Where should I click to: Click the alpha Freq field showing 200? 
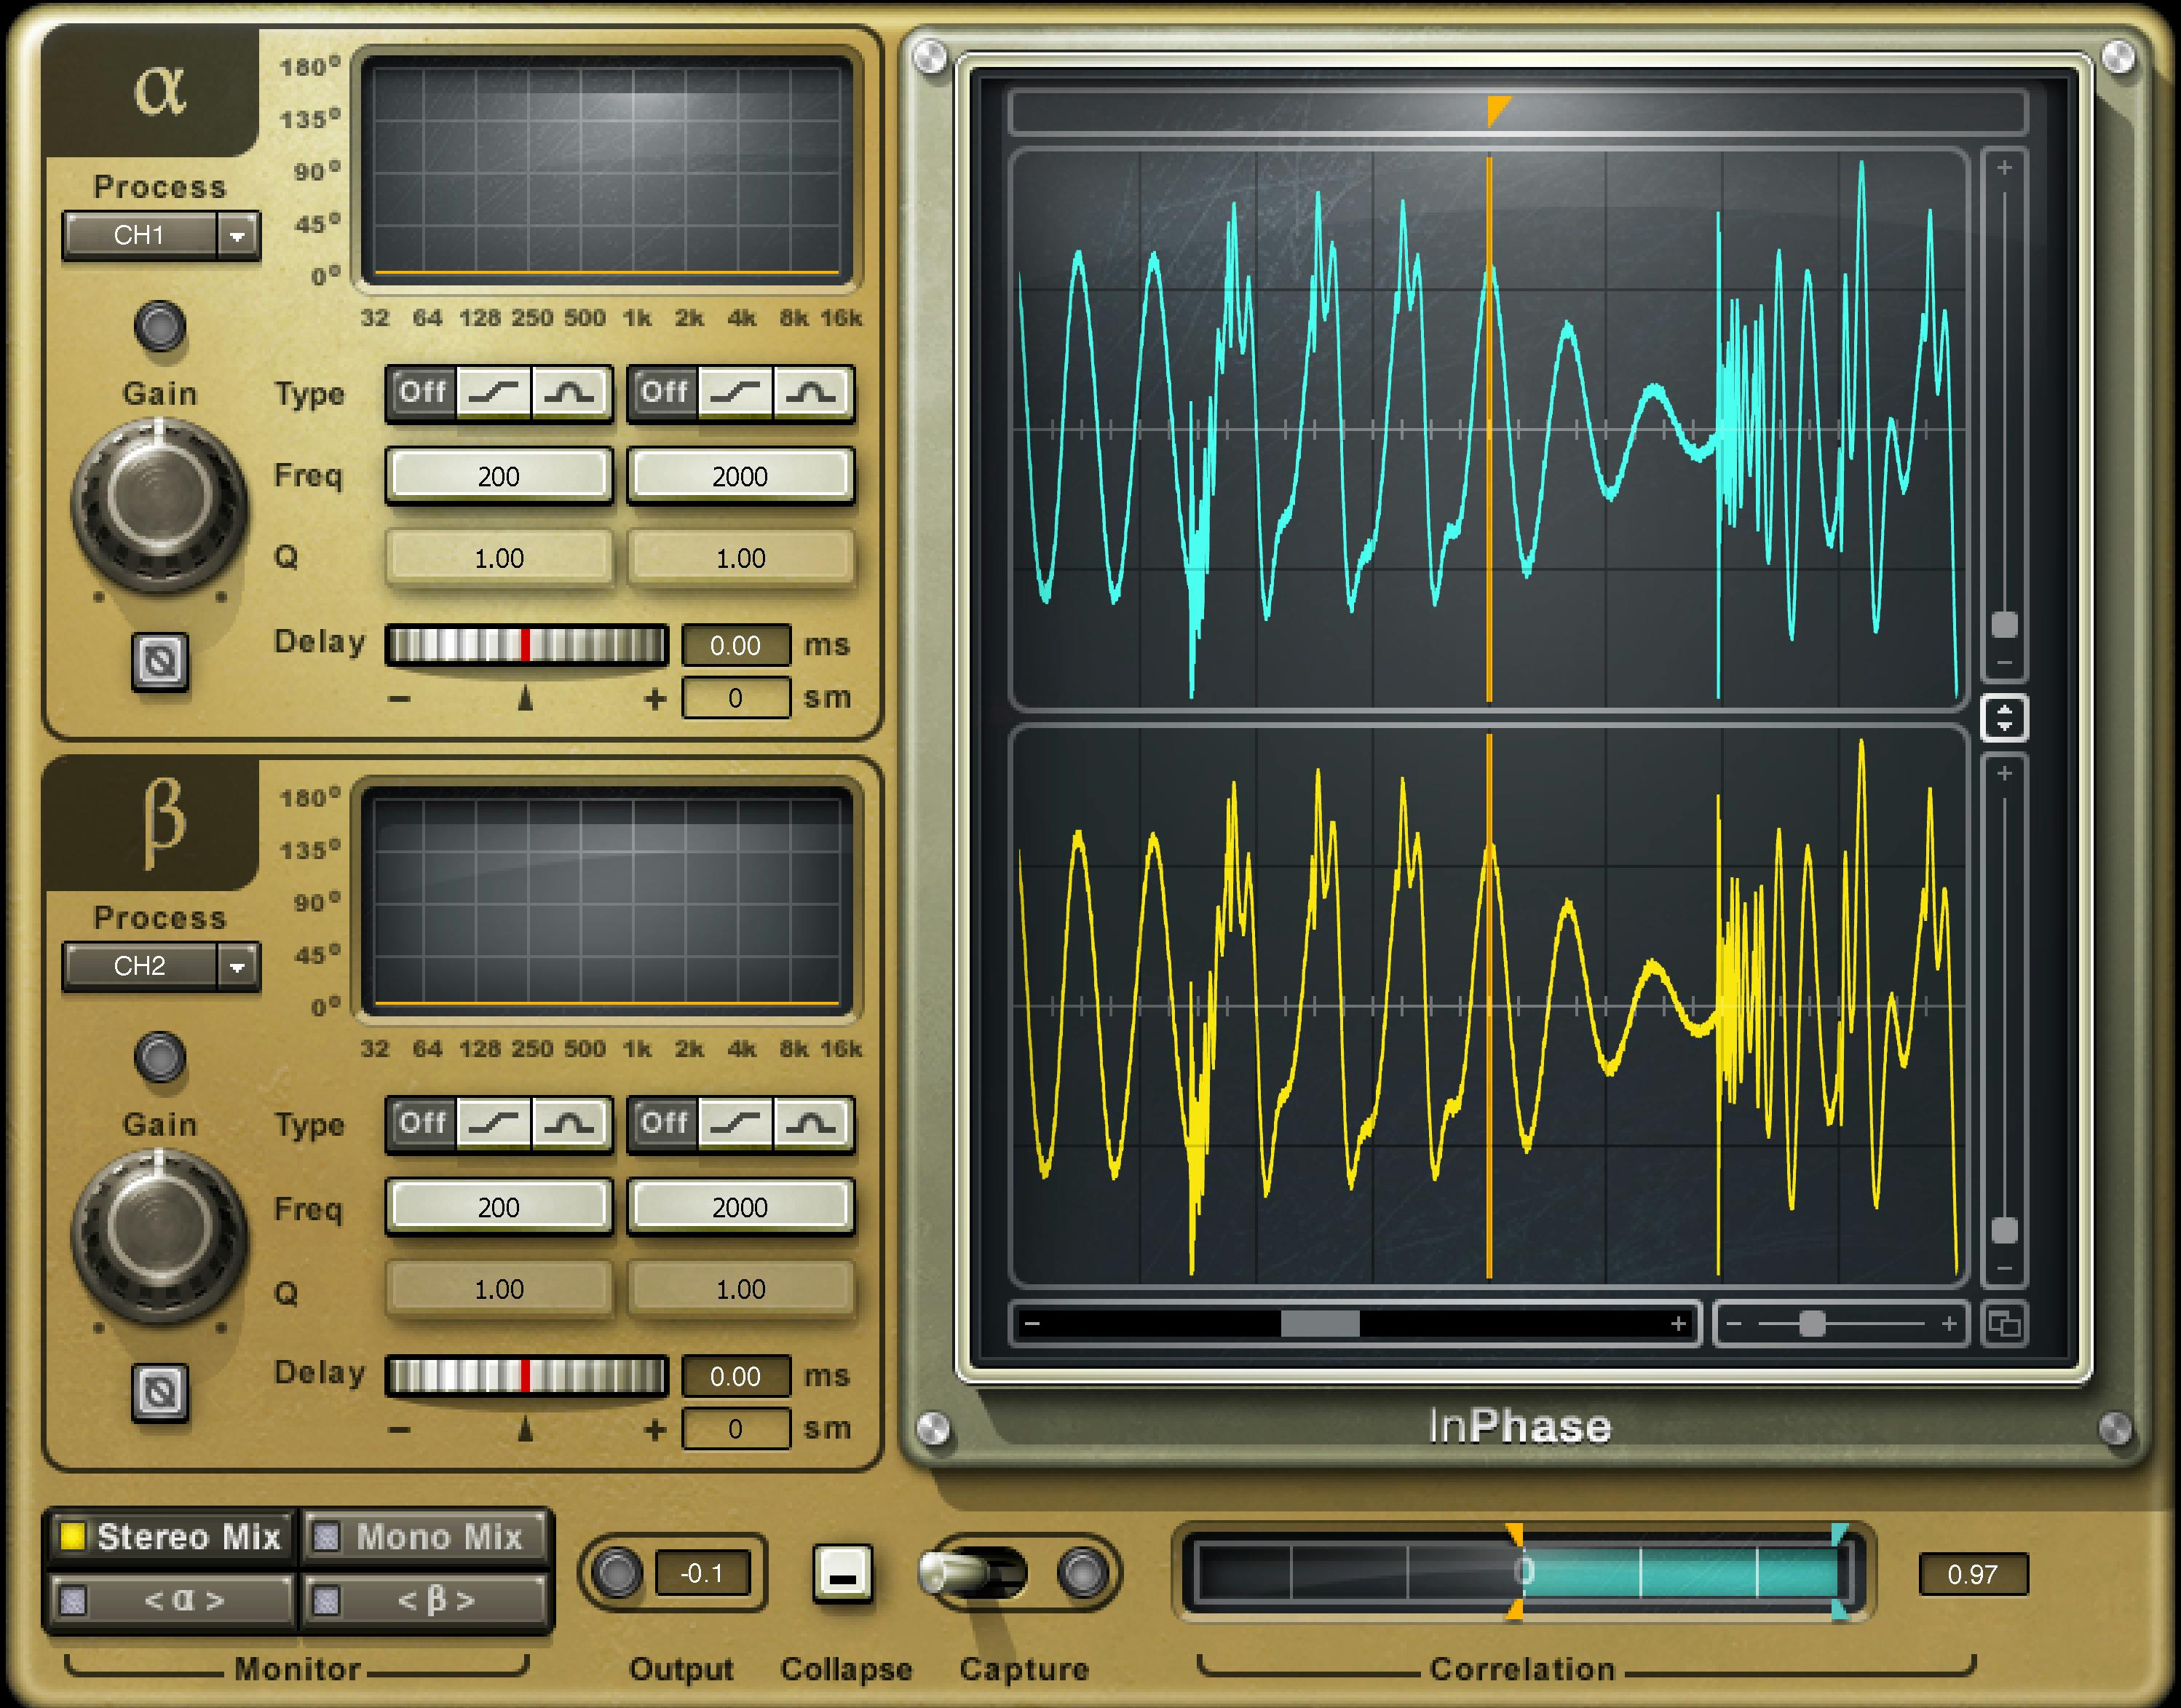[497, 477]
